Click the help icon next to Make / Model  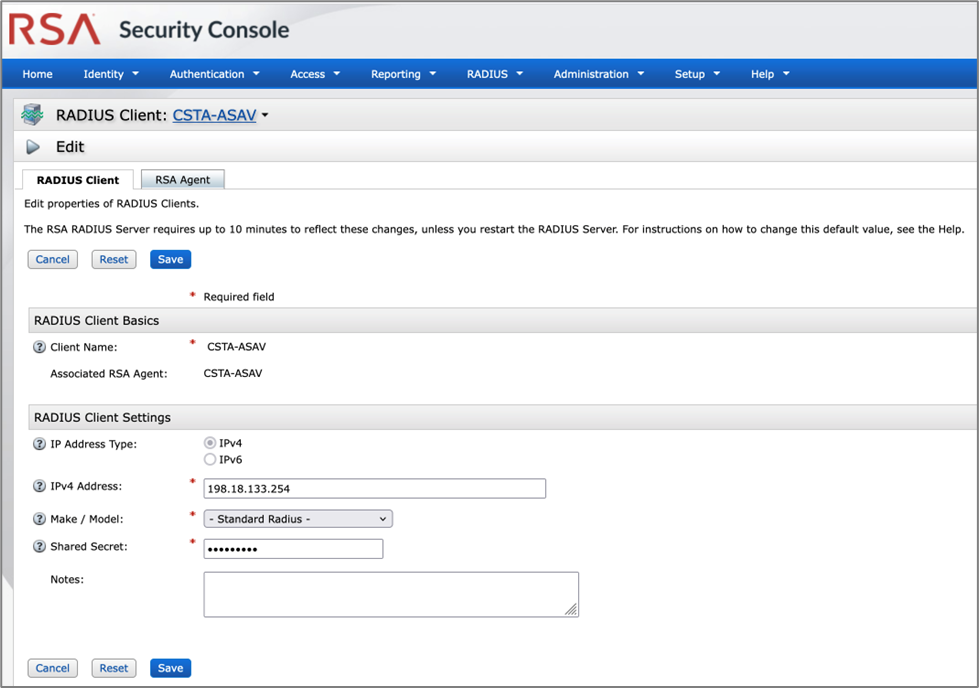pyautogui.click(x=40, y=519)
